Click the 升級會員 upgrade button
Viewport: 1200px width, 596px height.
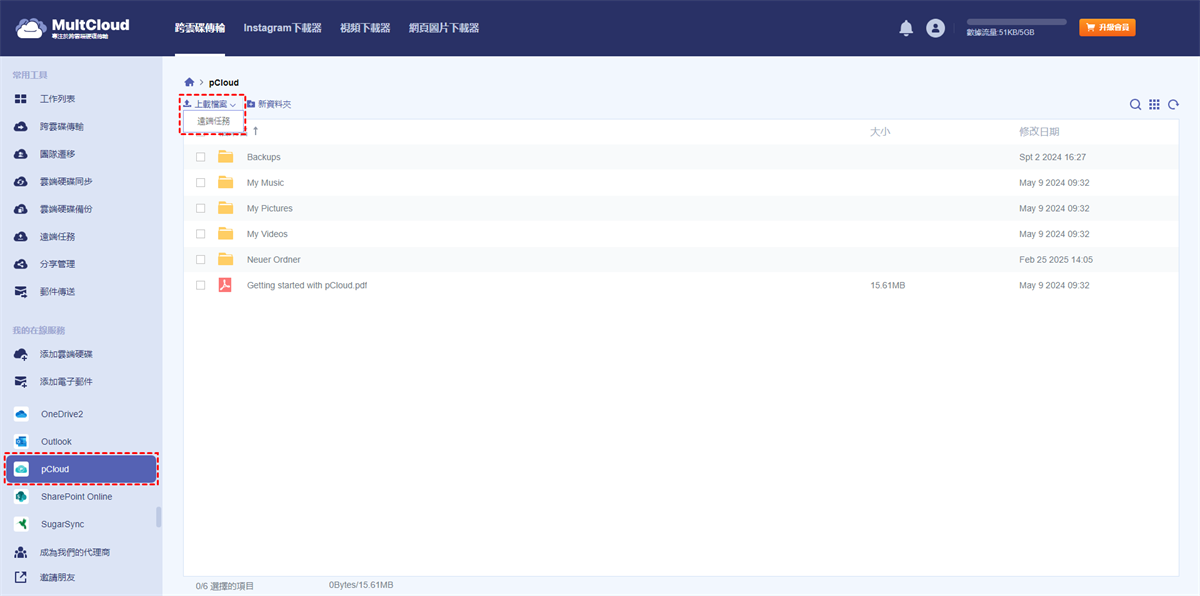(x=1107, y=28)
